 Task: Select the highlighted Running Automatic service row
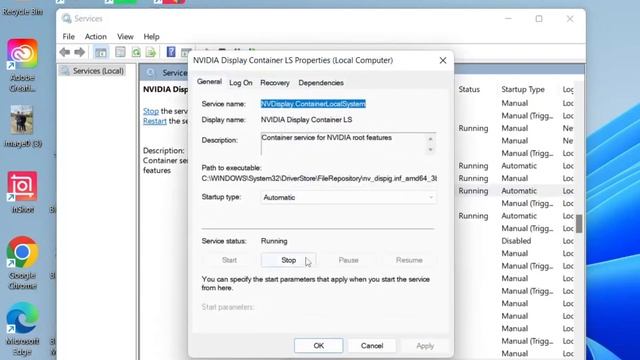(x=515, y=191)
